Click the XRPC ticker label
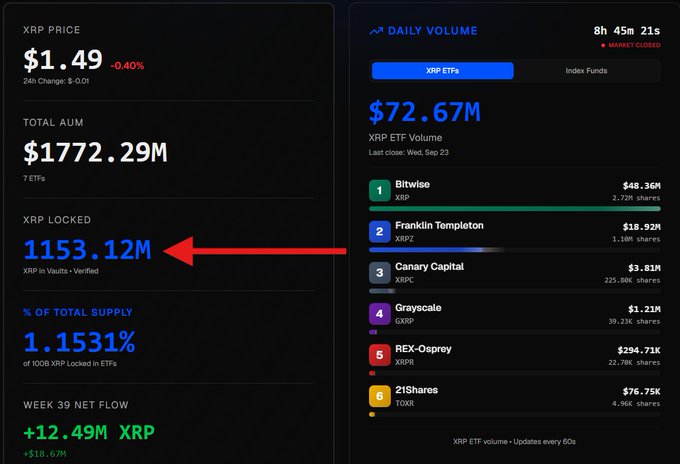680x464 pixels. pyautogui.click(x=404, y=280)
